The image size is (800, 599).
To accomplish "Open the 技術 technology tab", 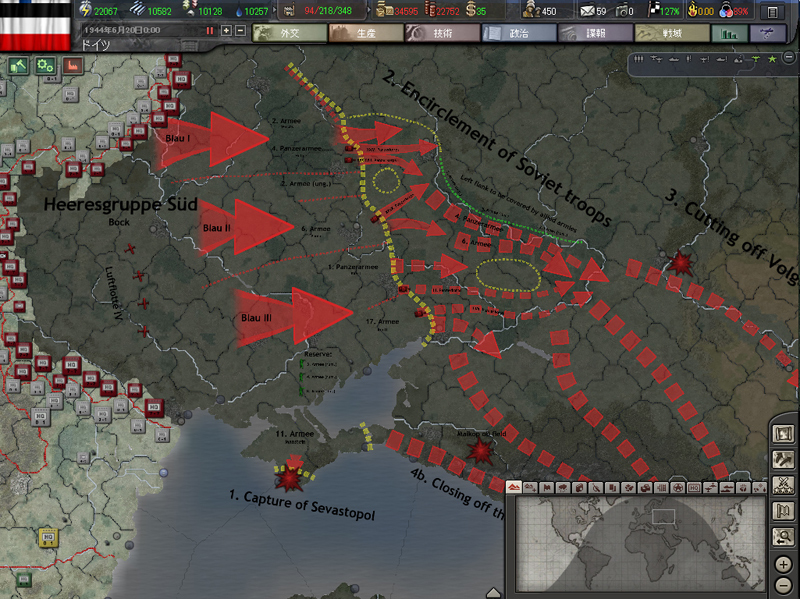I will [x=442, y=33].
